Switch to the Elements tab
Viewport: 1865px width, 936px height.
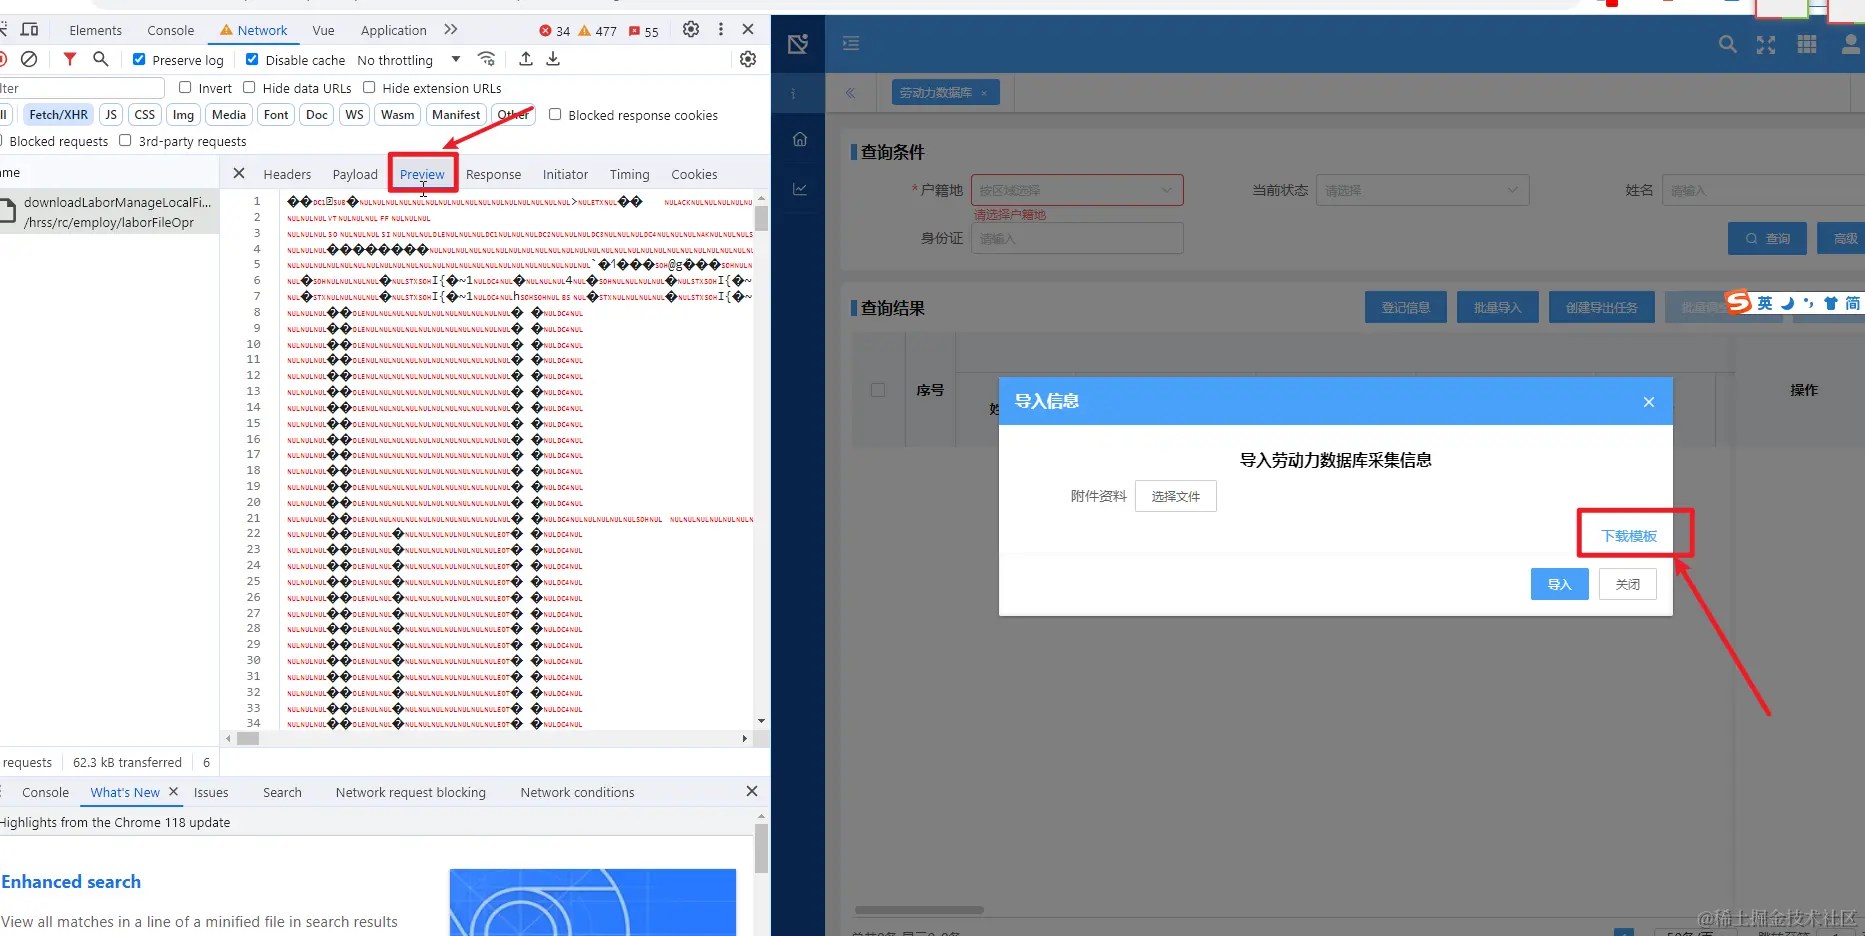pyautogui.click(x=95, y=31)
